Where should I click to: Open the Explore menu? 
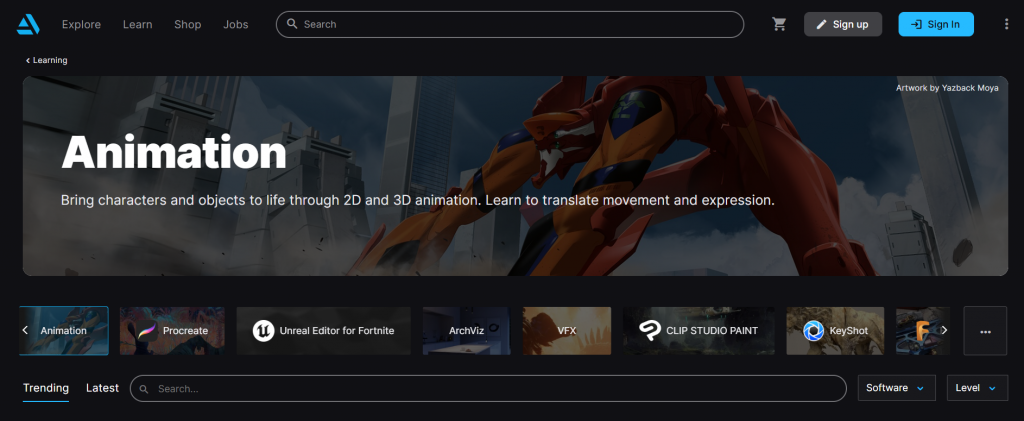coord(82,24)
